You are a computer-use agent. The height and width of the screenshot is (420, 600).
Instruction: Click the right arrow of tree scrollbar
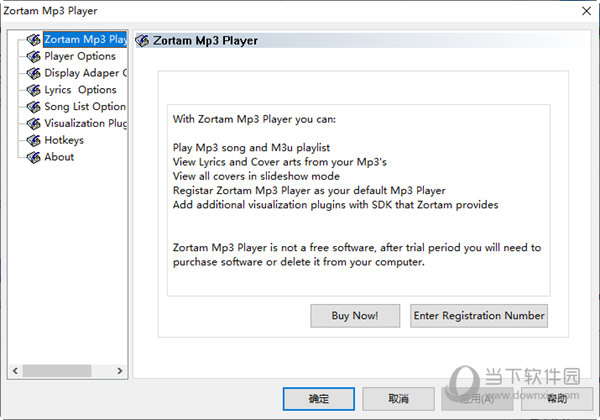click(x=120, y=371)
